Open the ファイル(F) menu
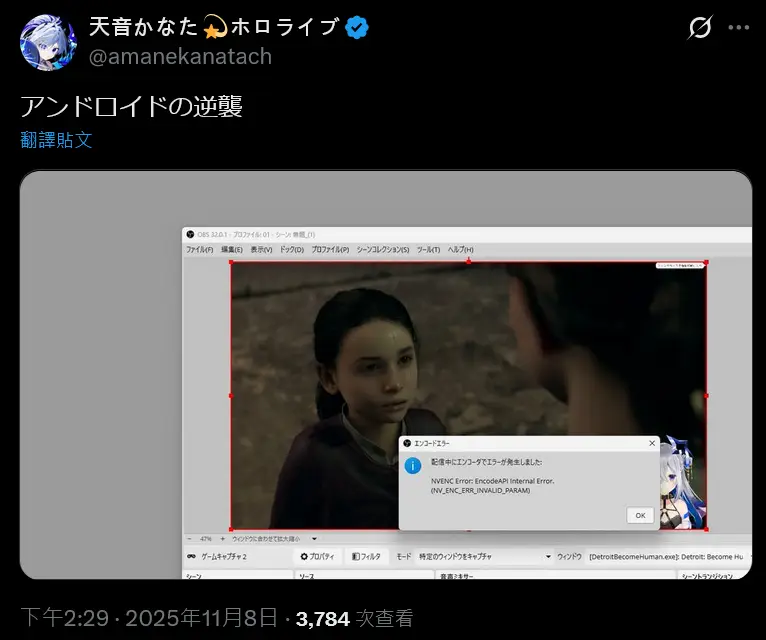Screen dimensions: 766x640 coord(200,249)
